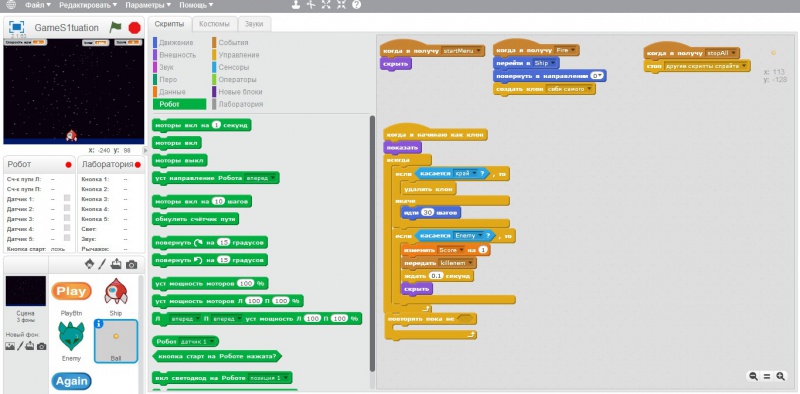Select the Ship sprite
This screenshot has height=394, width=800.
(116, 297)
